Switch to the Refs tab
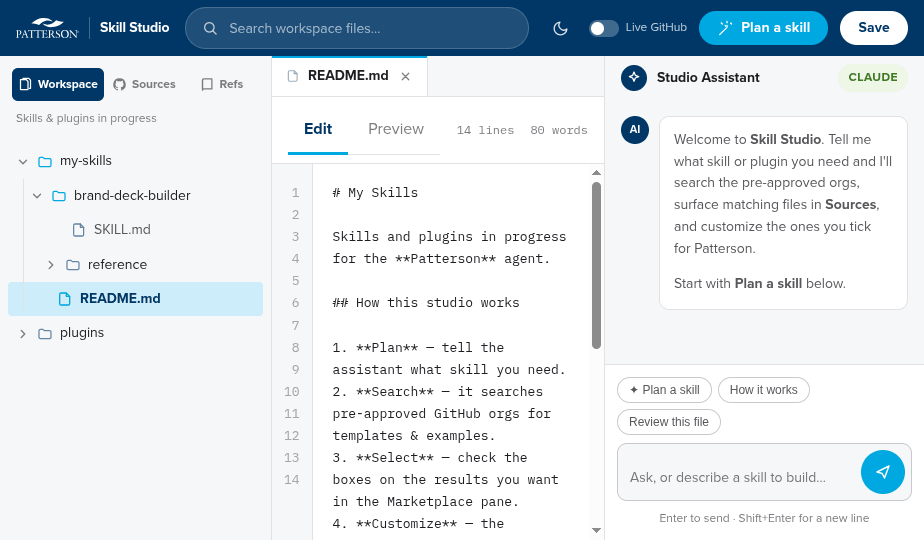The image size is (924, 540). coord(222,84)
